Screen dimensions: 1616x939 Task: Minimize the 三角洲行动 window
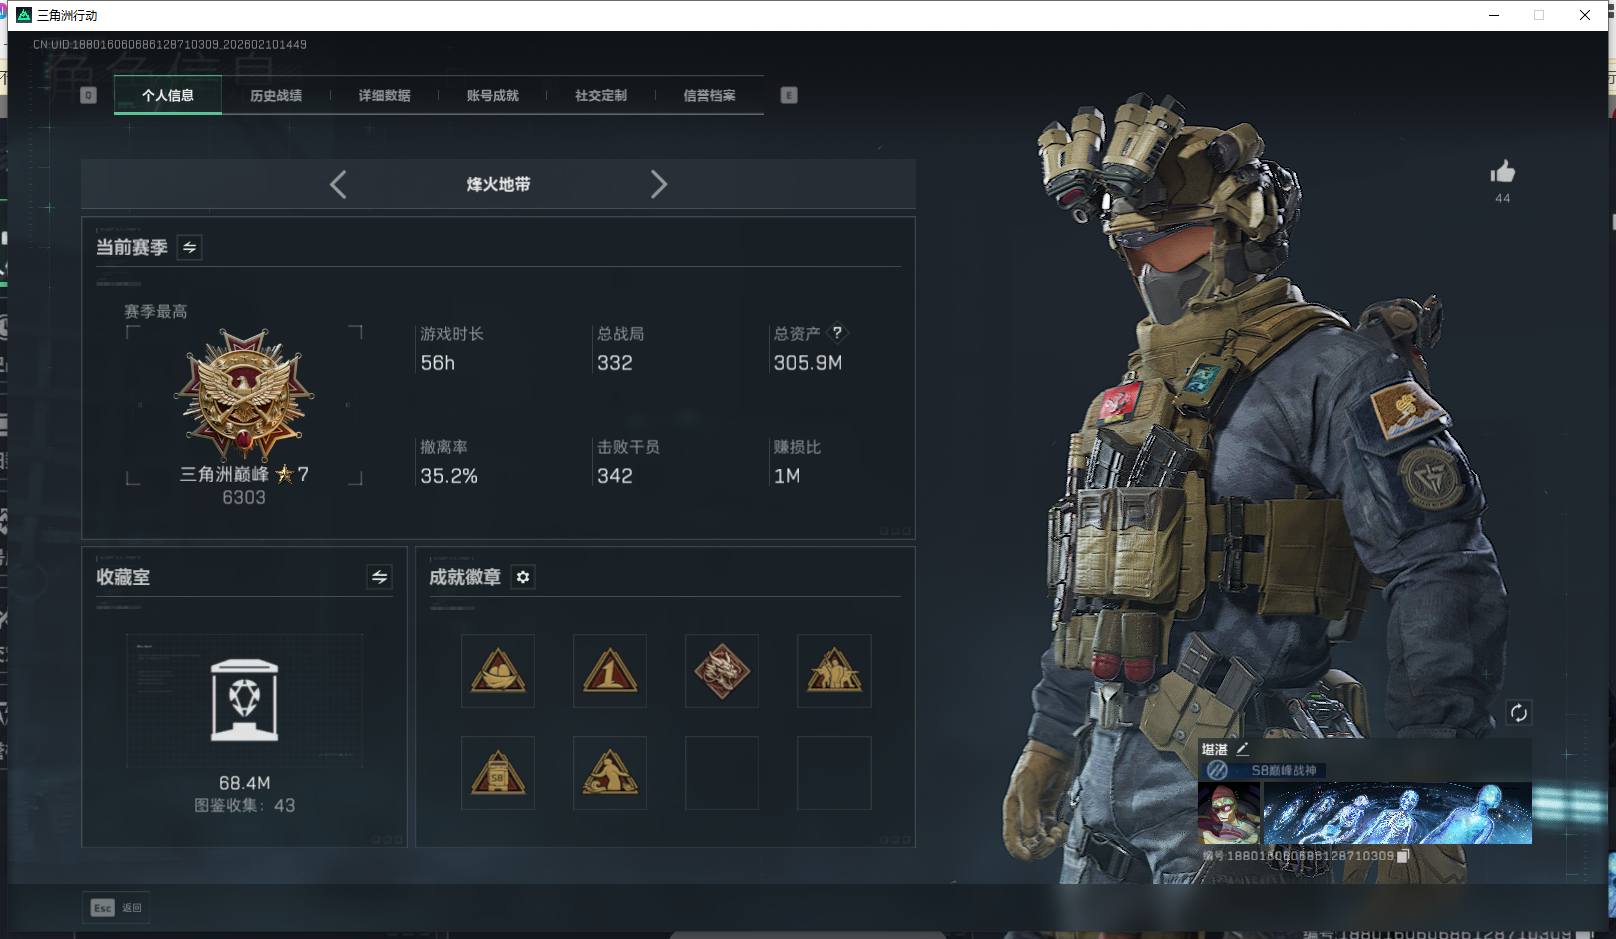1494,15
